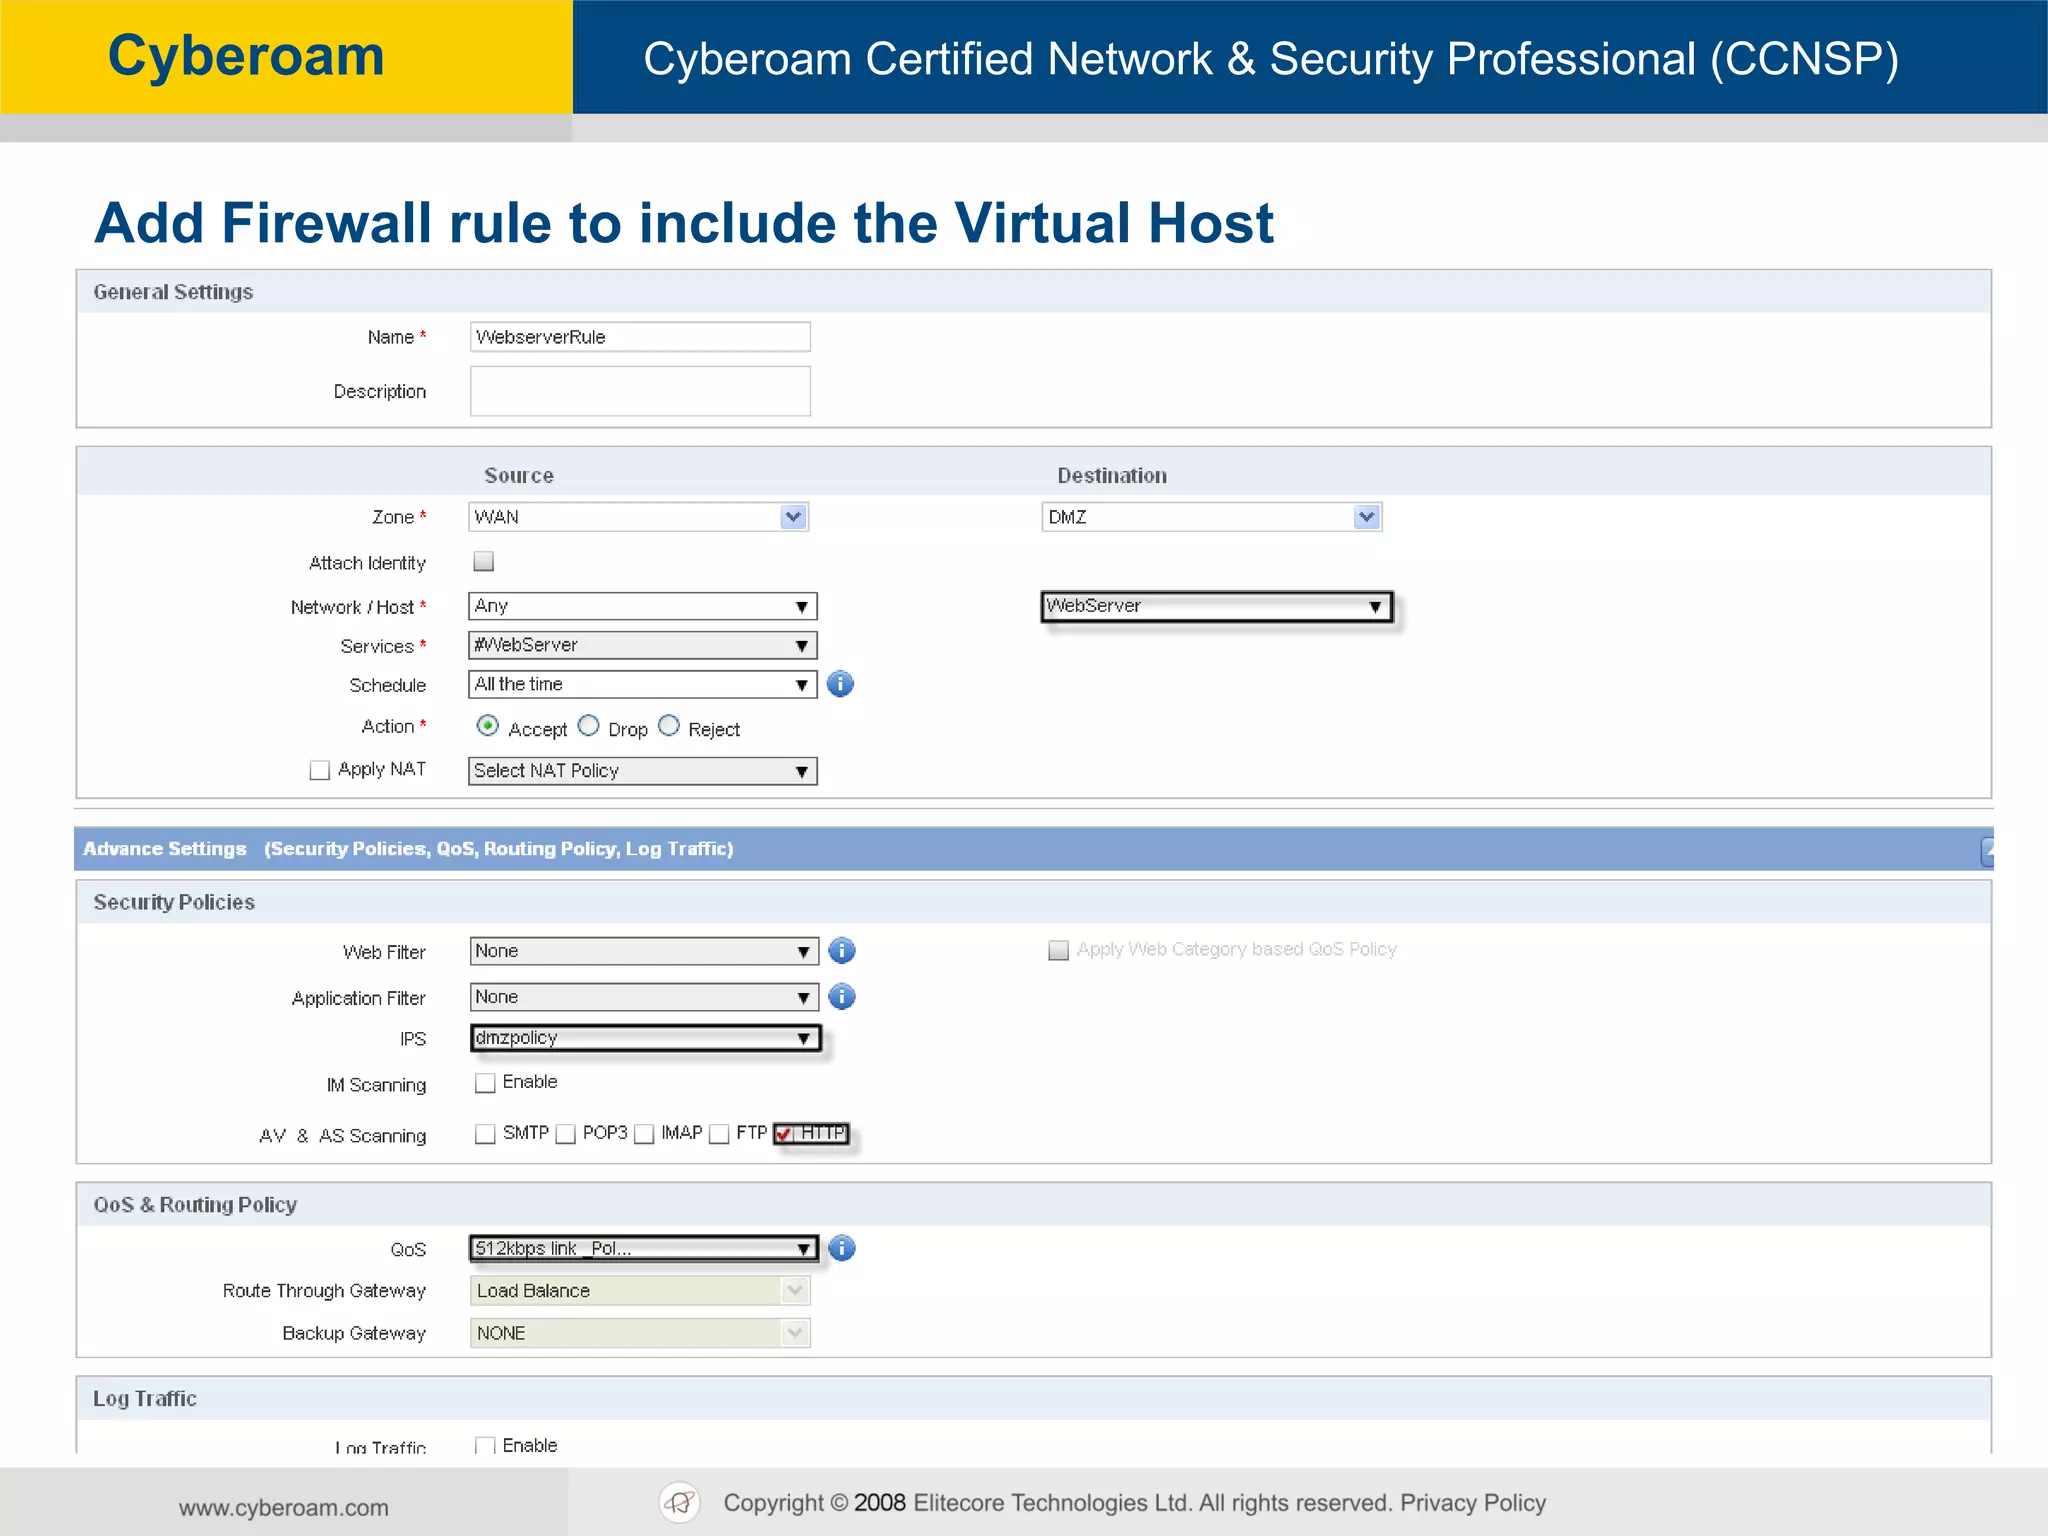Click the General Settings section title
2048x1536 pixels.
point(173,292)
